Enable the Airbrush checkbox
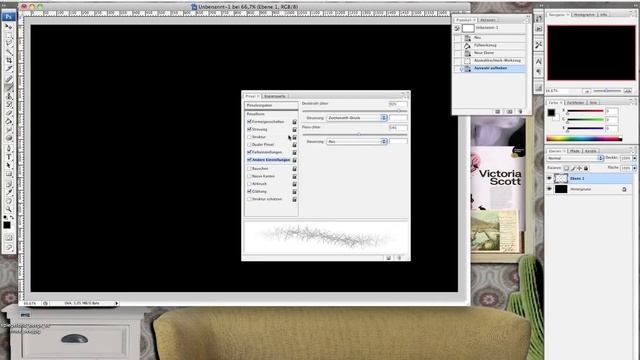This screenshot has height=360, width=640. [249, 184]
